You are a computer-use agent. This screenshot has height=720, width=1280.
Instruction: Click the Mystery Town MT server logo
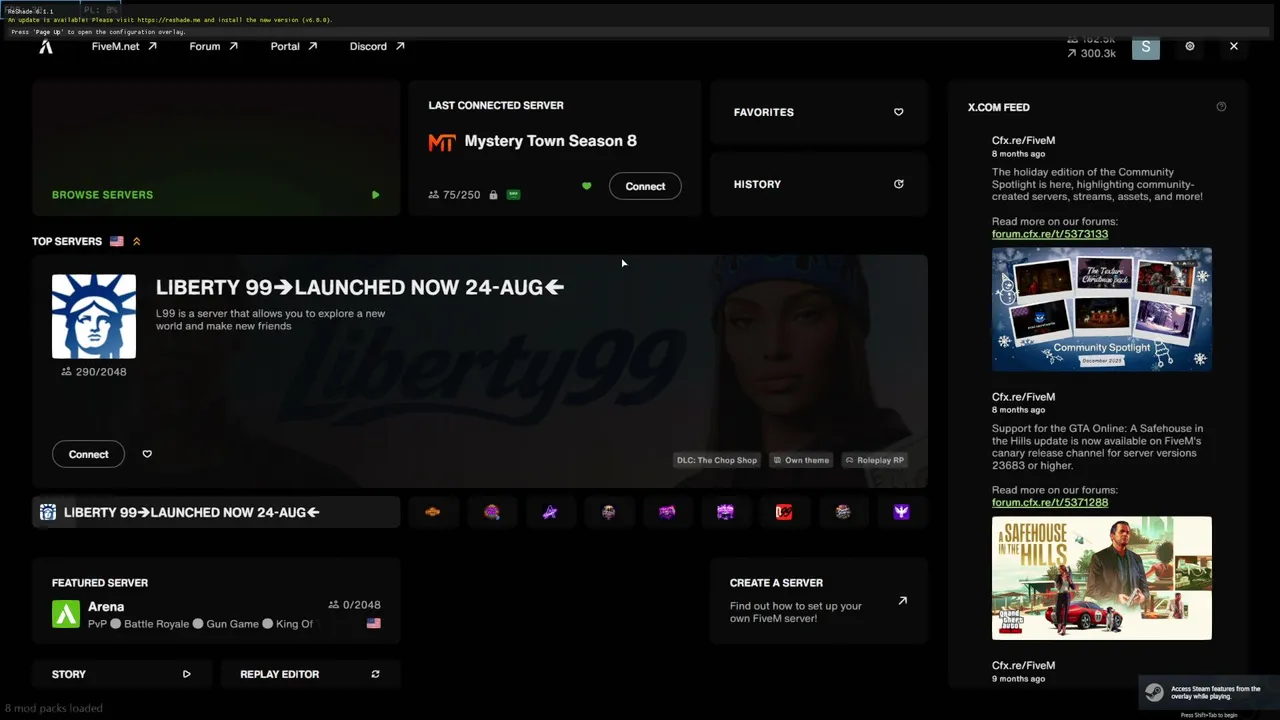point(442,142)
